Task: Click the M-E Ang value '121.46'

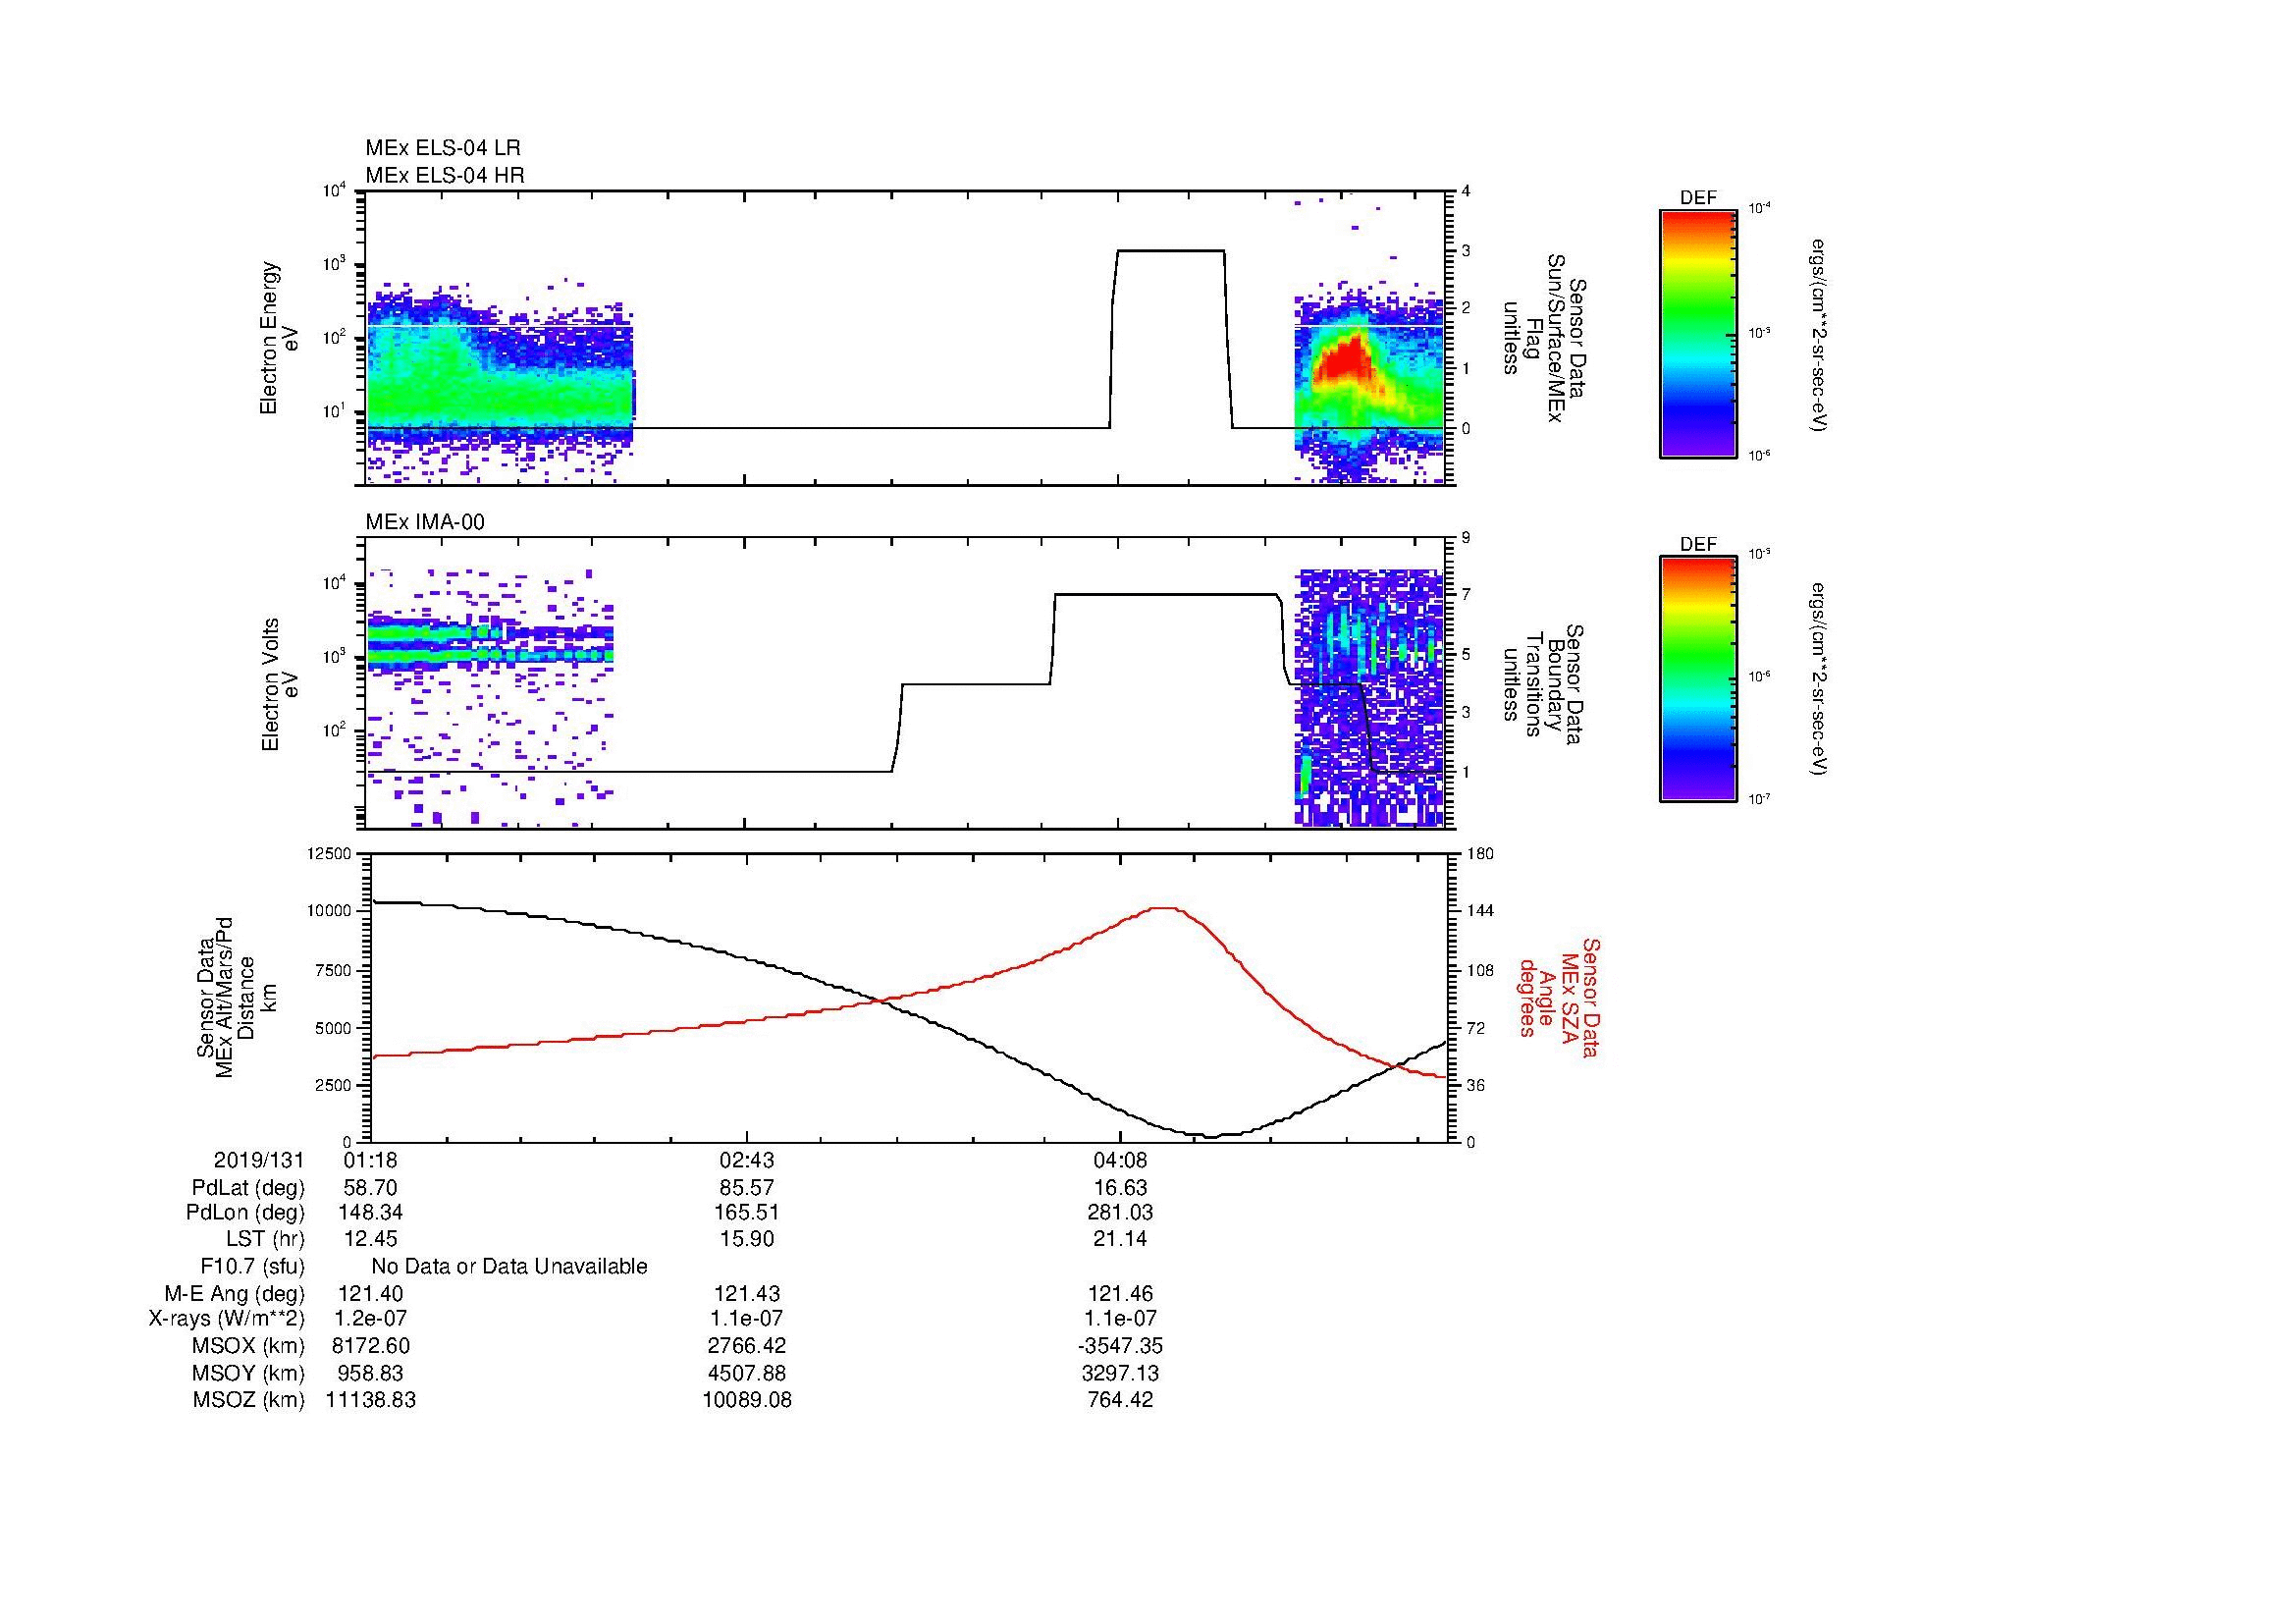Action: (1120, 1294)
